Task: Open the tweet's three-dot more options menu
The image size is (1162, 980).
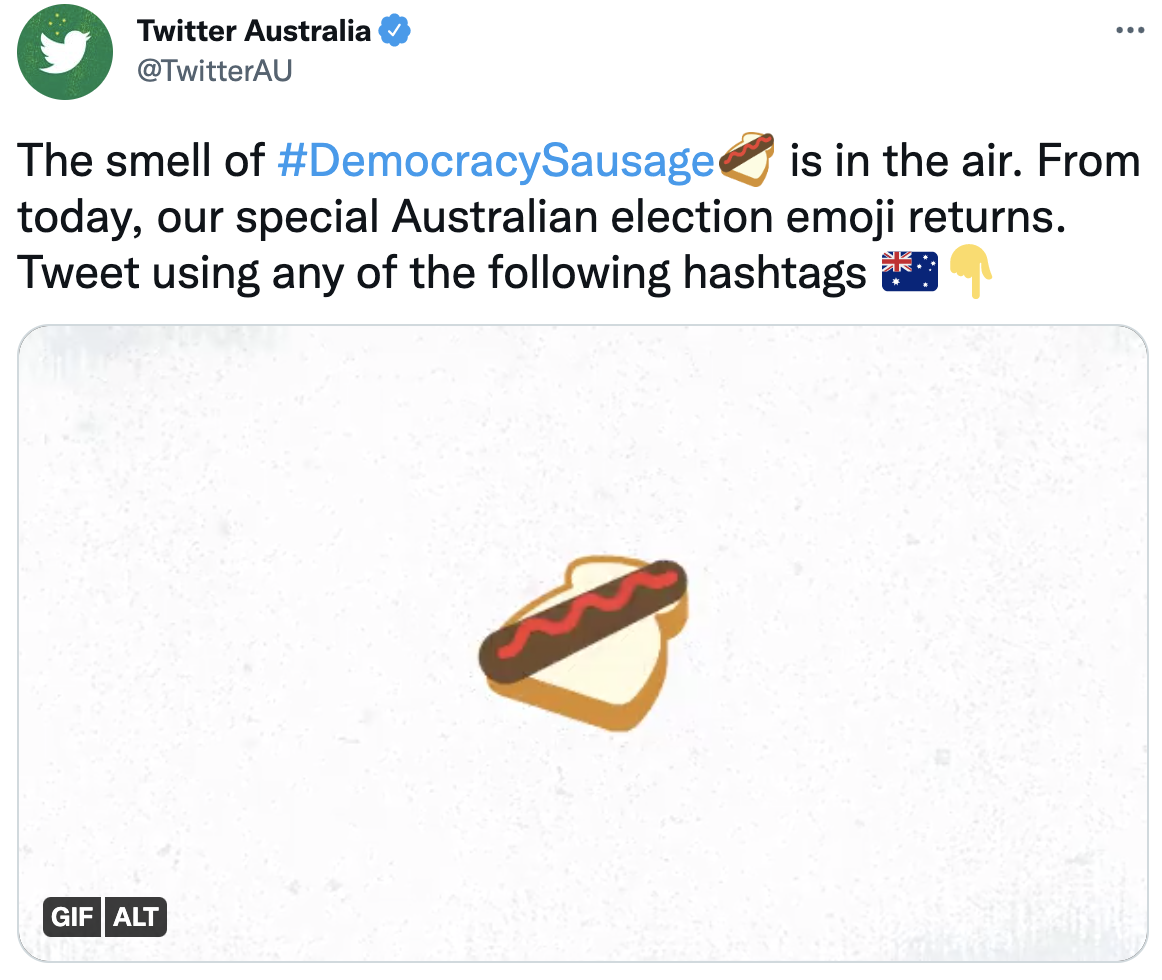Action: [1129, 31]
